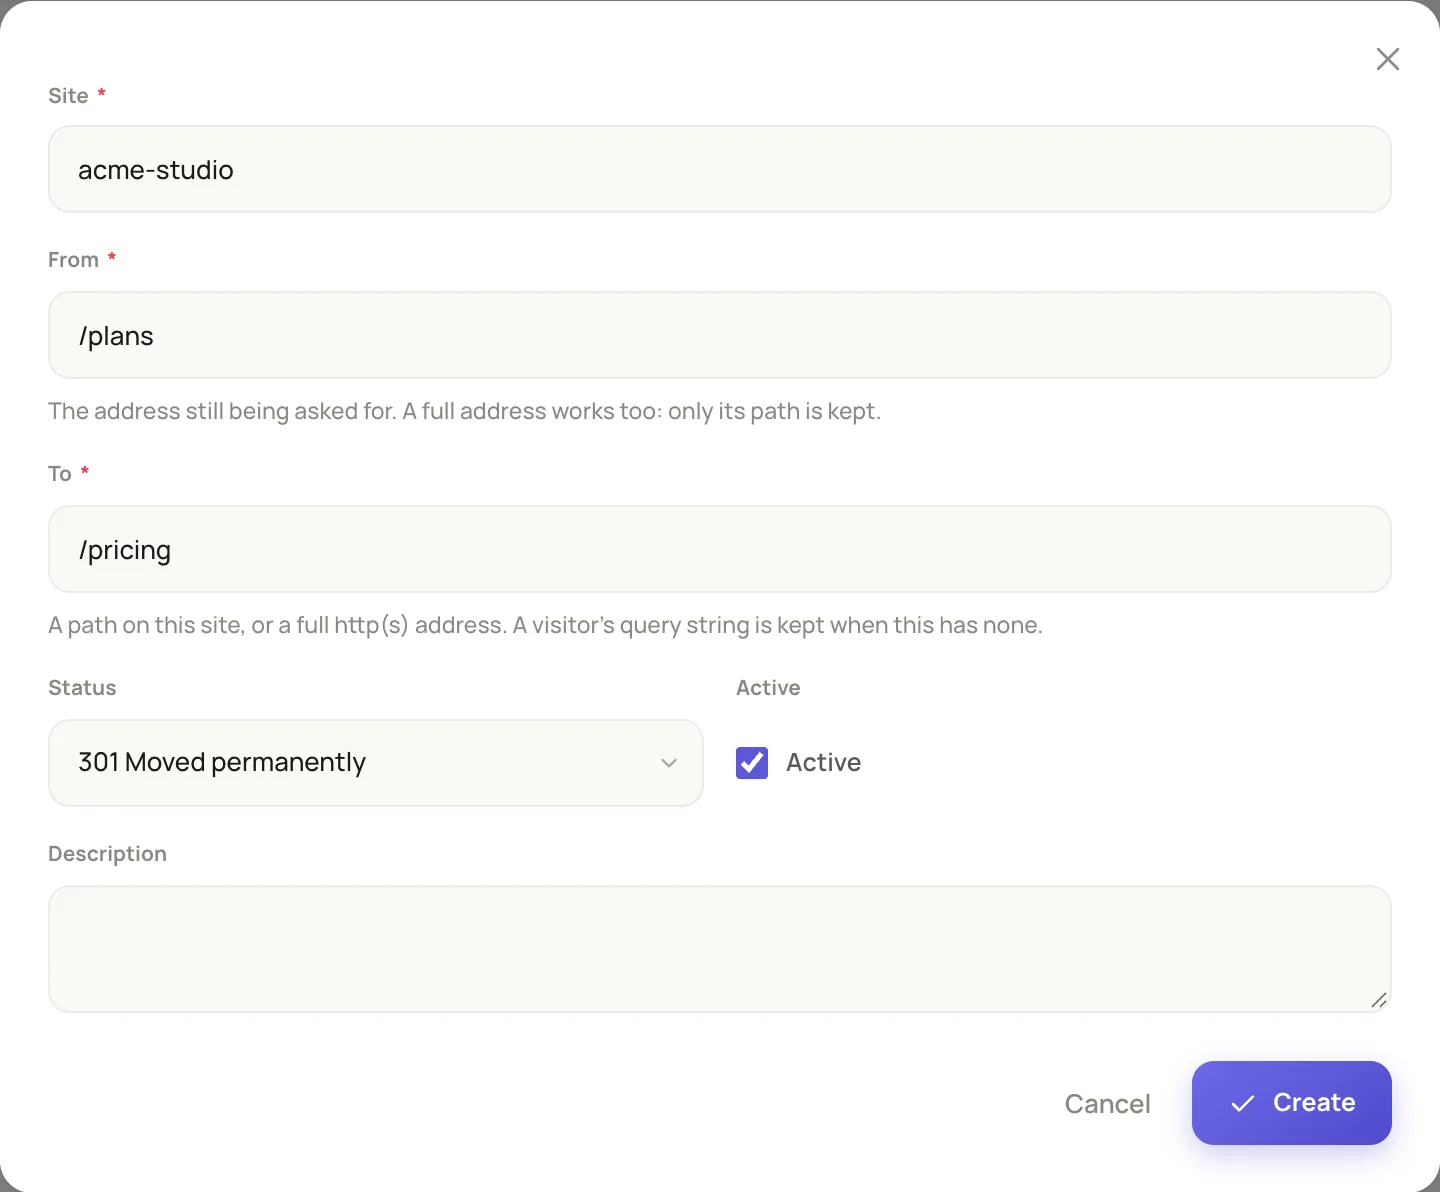
Task: Close the redirect dialog with the X
Action: 1387,59
